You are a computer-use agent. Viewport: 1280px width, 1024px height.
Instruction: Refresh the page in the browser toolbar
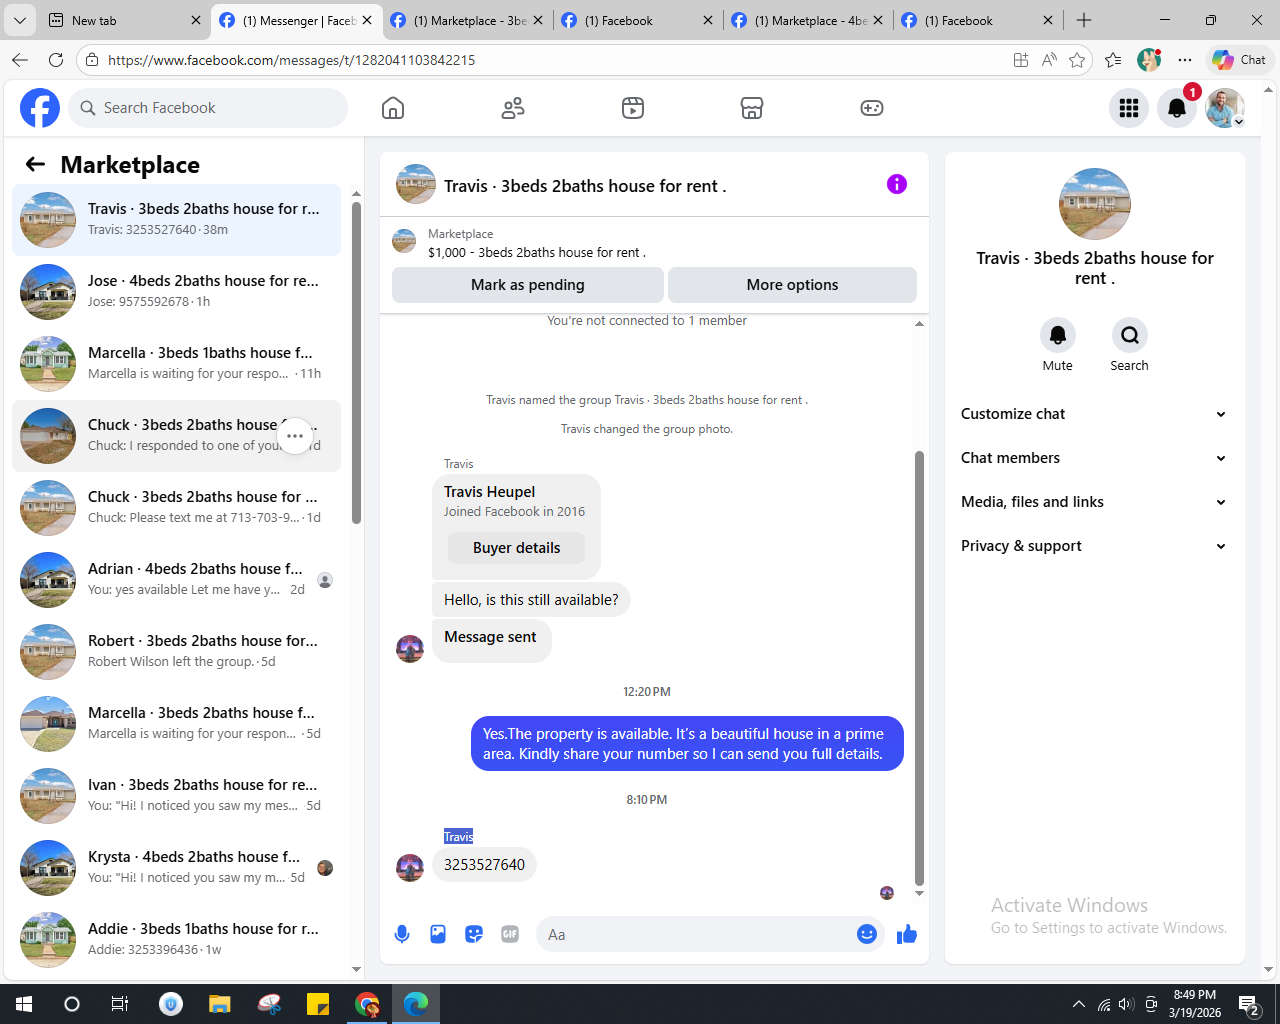(x=56, y=60)
